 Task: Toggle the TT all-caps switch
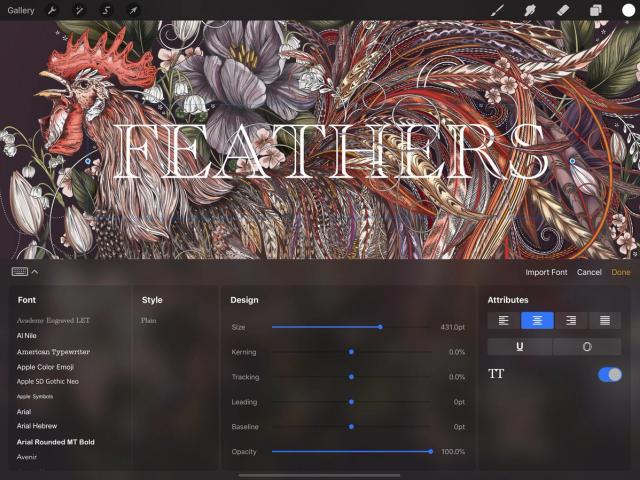pyautogui.click(x=609, y=374)
